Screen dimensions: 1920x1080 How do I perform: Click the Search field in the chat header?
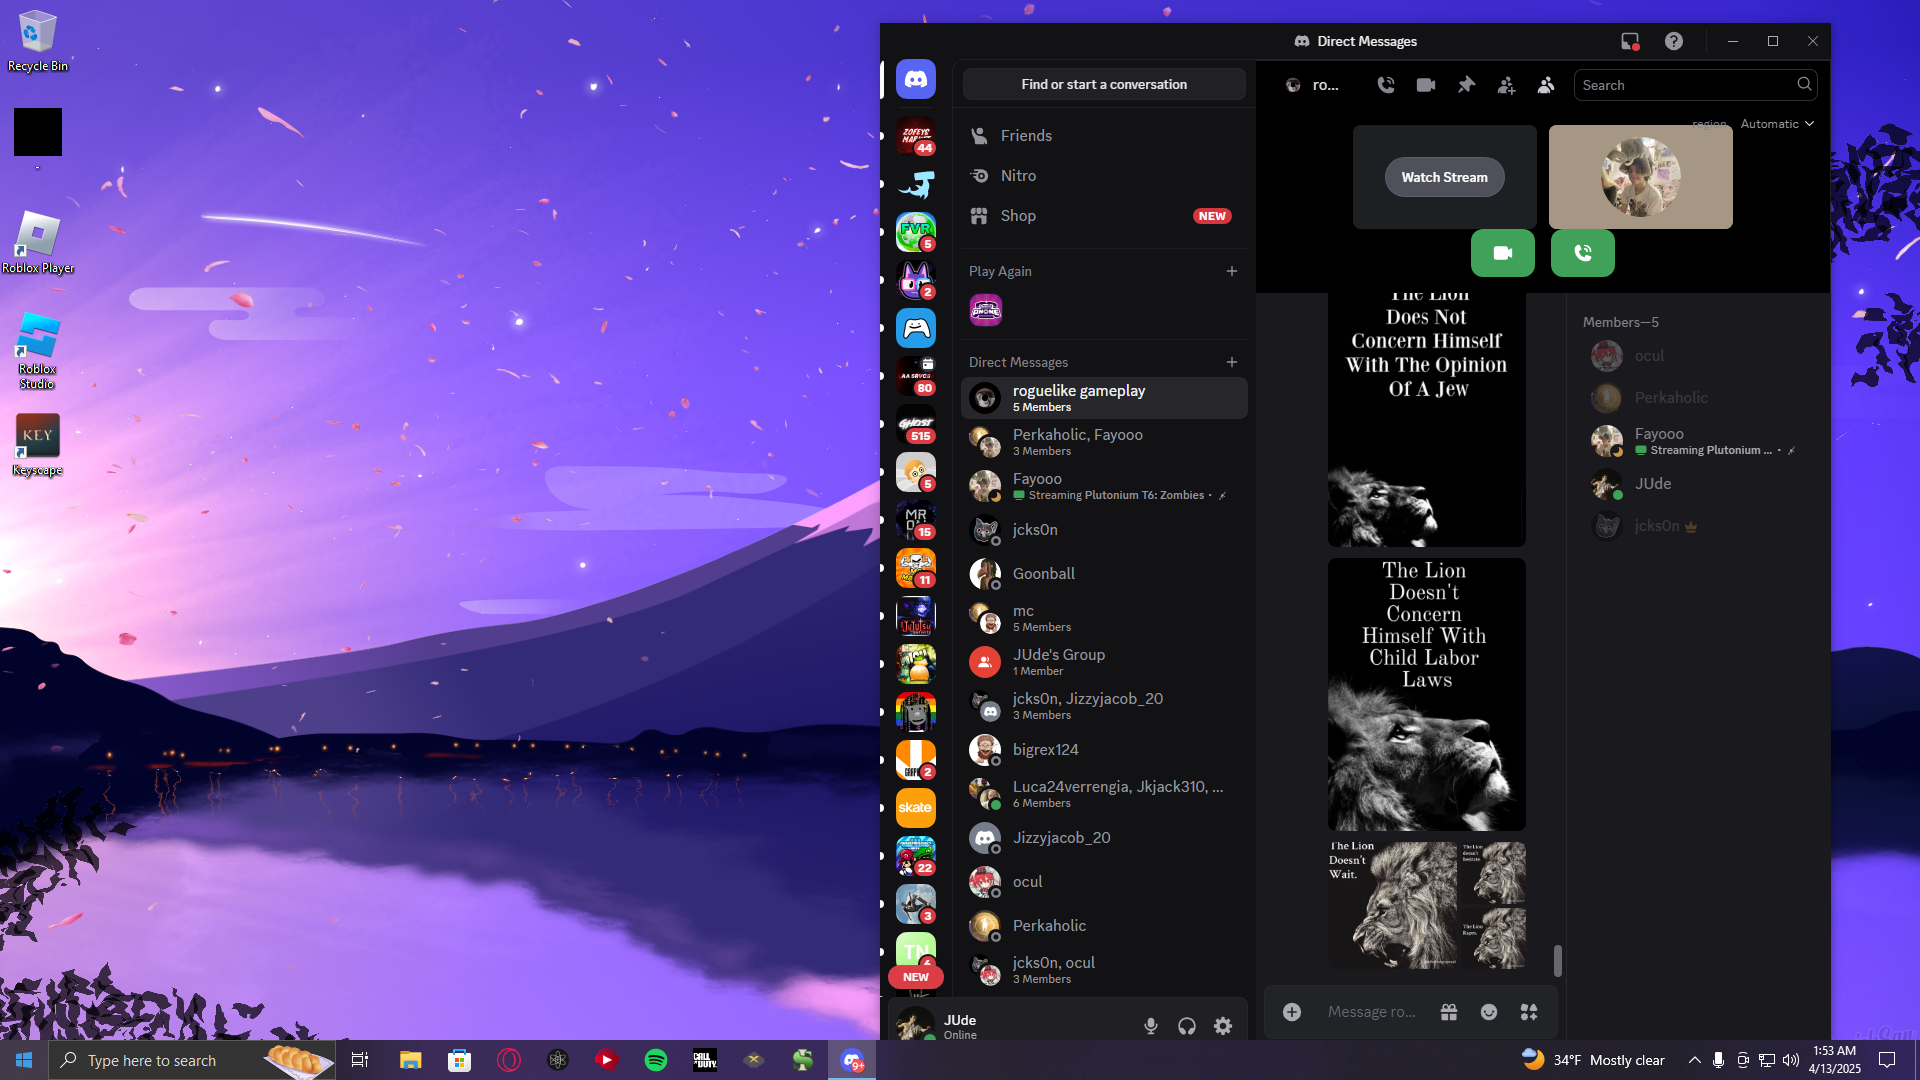point(1695,85)
